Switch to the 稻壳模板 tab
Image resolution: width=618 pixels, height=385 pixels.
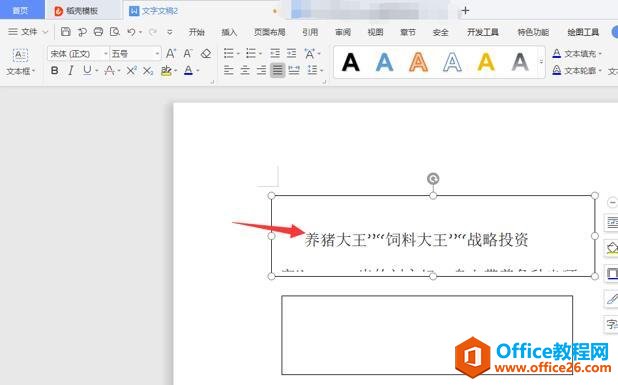82,11
